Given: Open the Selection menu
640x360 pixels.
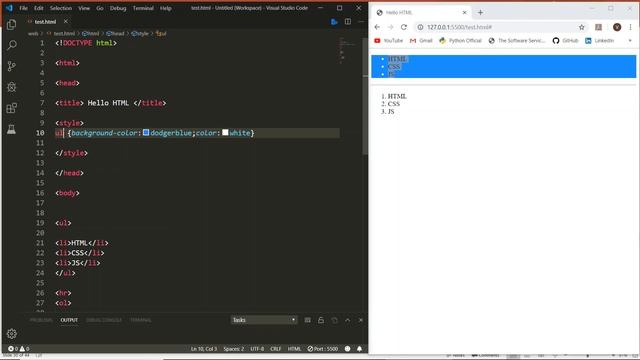Looking at the screenshot, I should (x=60, y=8).
